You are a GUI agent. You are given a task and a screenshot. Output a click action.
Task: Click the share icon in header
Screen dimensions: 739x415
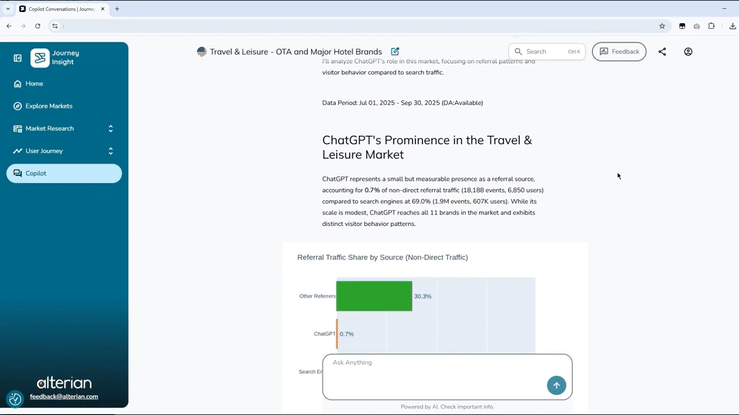(x=662, y=52)
